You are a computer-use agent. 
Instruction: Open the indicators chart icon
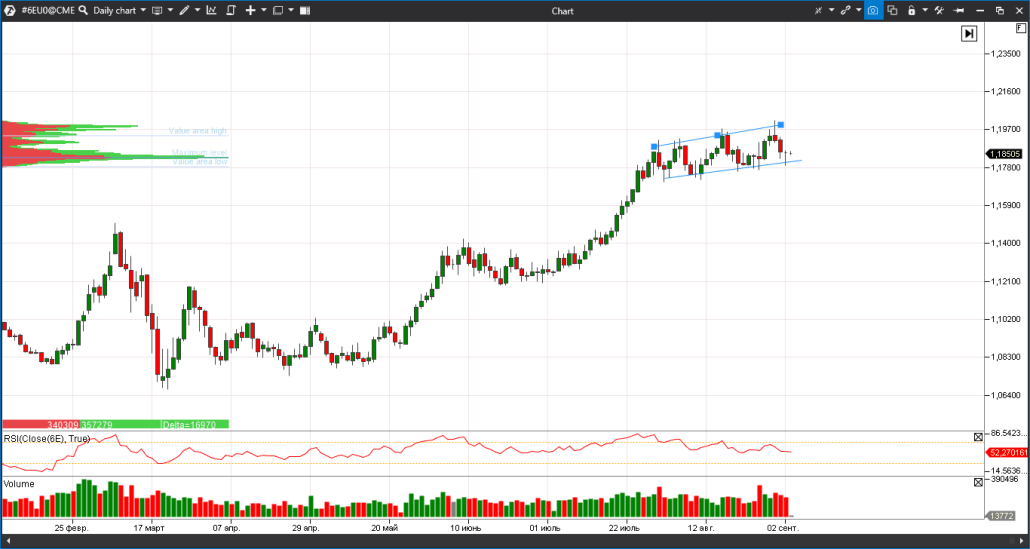211,11
